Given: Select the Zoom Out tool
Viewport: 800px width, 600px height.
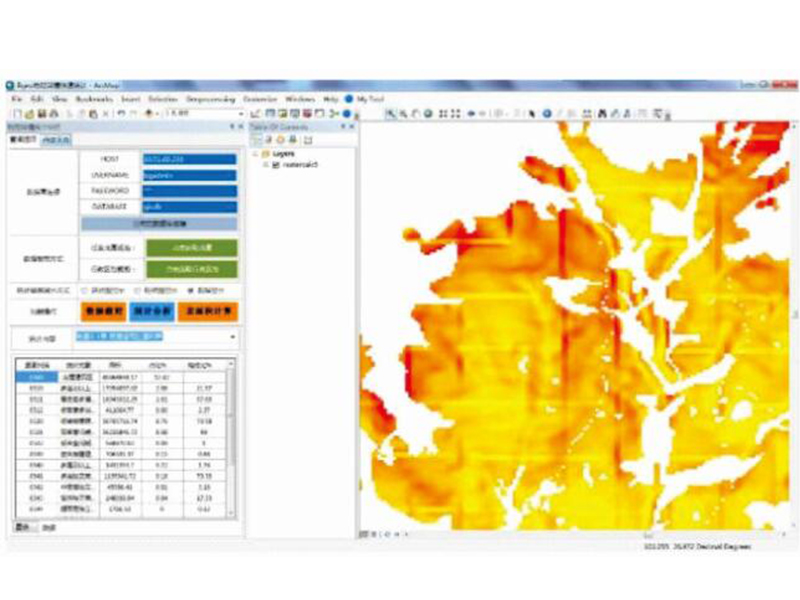Looking at the screenshot, I should pyautogui.click(x=403, y=113).
